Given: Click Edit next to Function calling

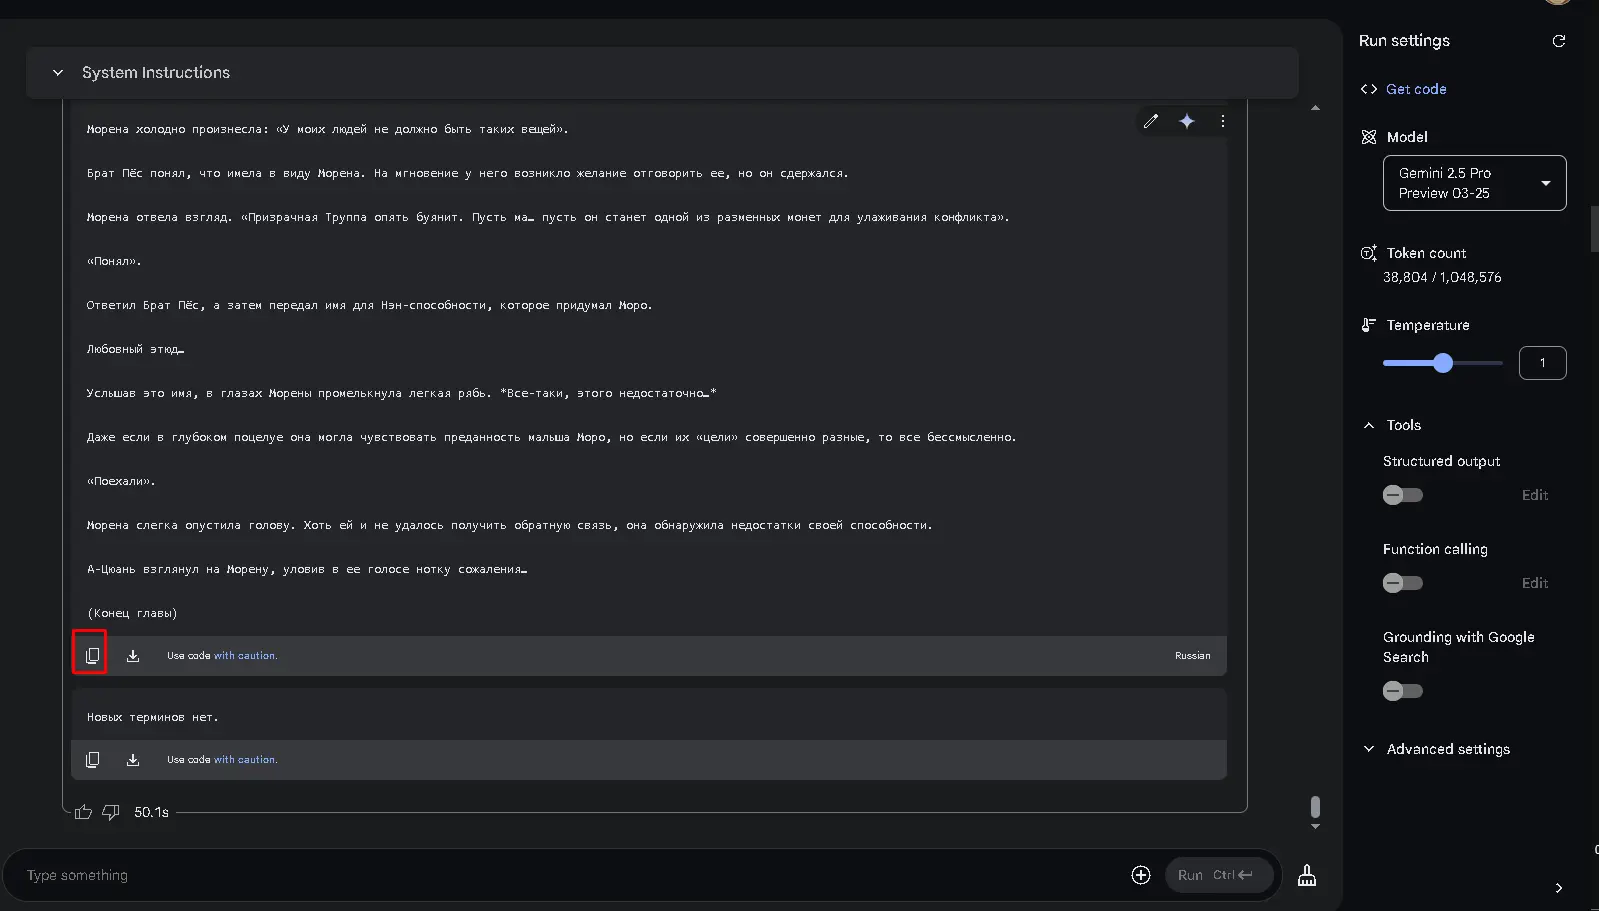Looking at the screenshot, I should click(x=1535, y=583).
